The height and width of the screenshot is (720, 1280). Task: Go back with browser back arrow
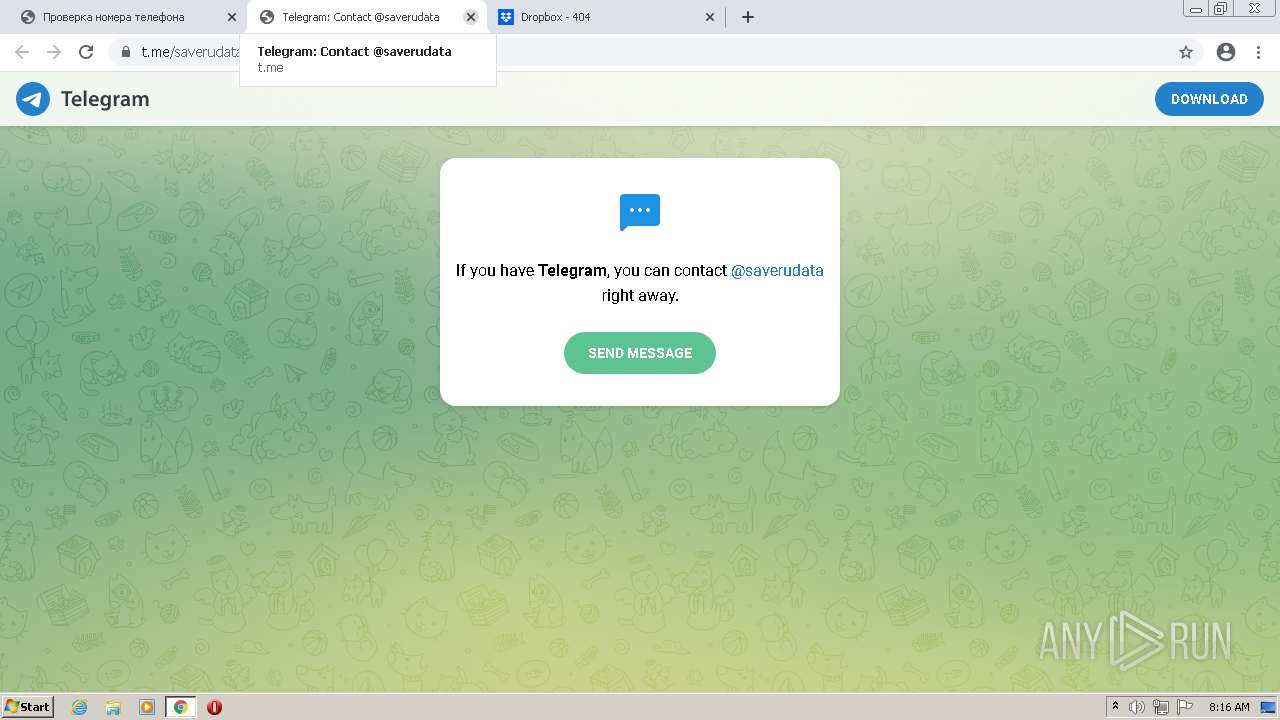point(22,52)
